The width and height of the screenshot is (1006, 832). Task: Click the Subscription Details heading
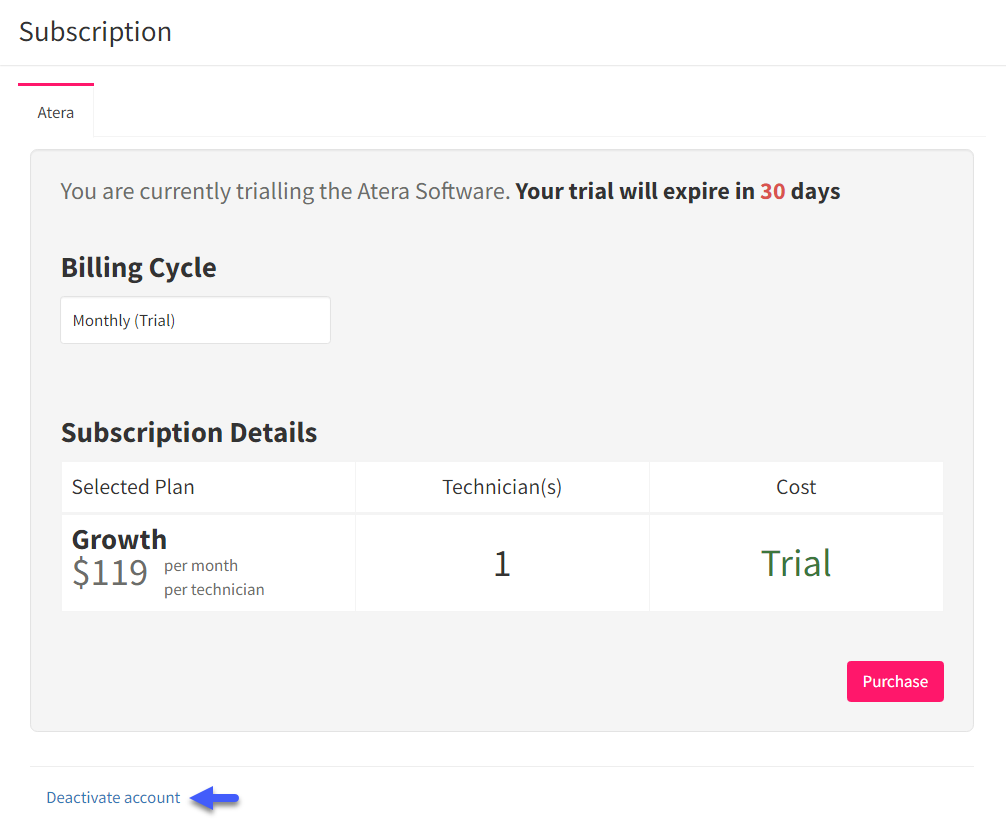coord(189,432)
